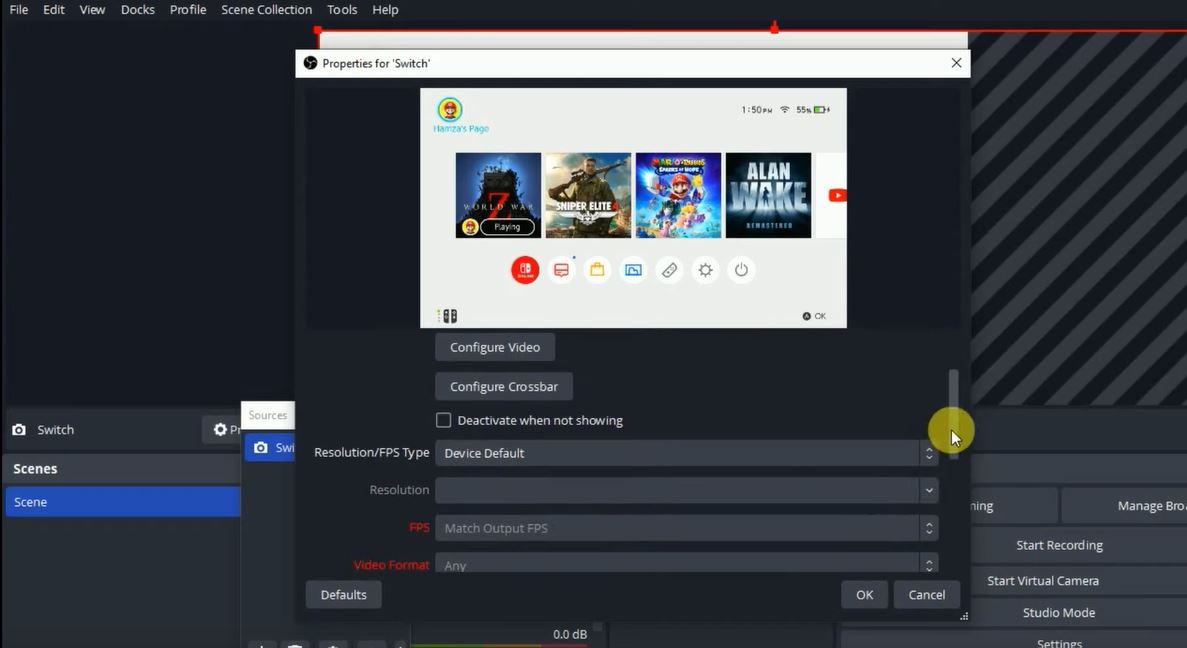
Task: Click the dialog resize grip corner
Action: click(x=964, y=616)
